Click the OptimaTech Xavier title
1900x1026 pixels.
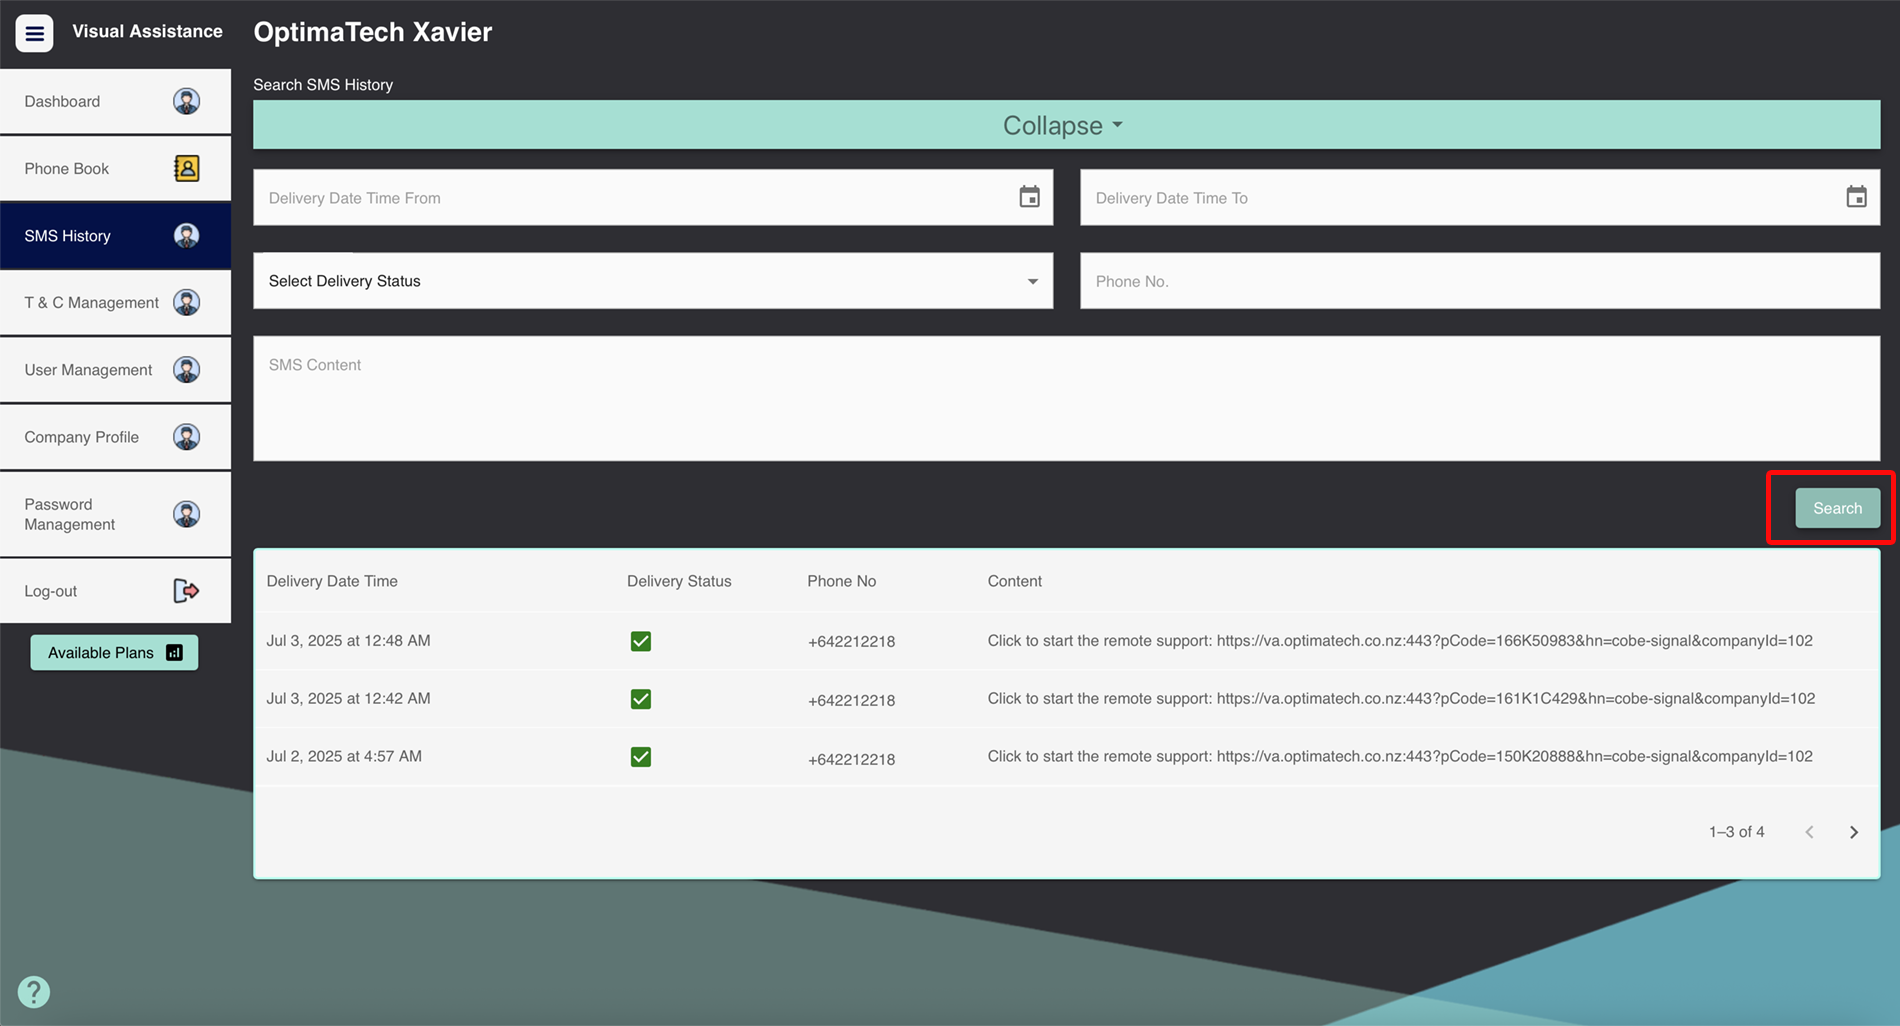click(x=372, y=32)
